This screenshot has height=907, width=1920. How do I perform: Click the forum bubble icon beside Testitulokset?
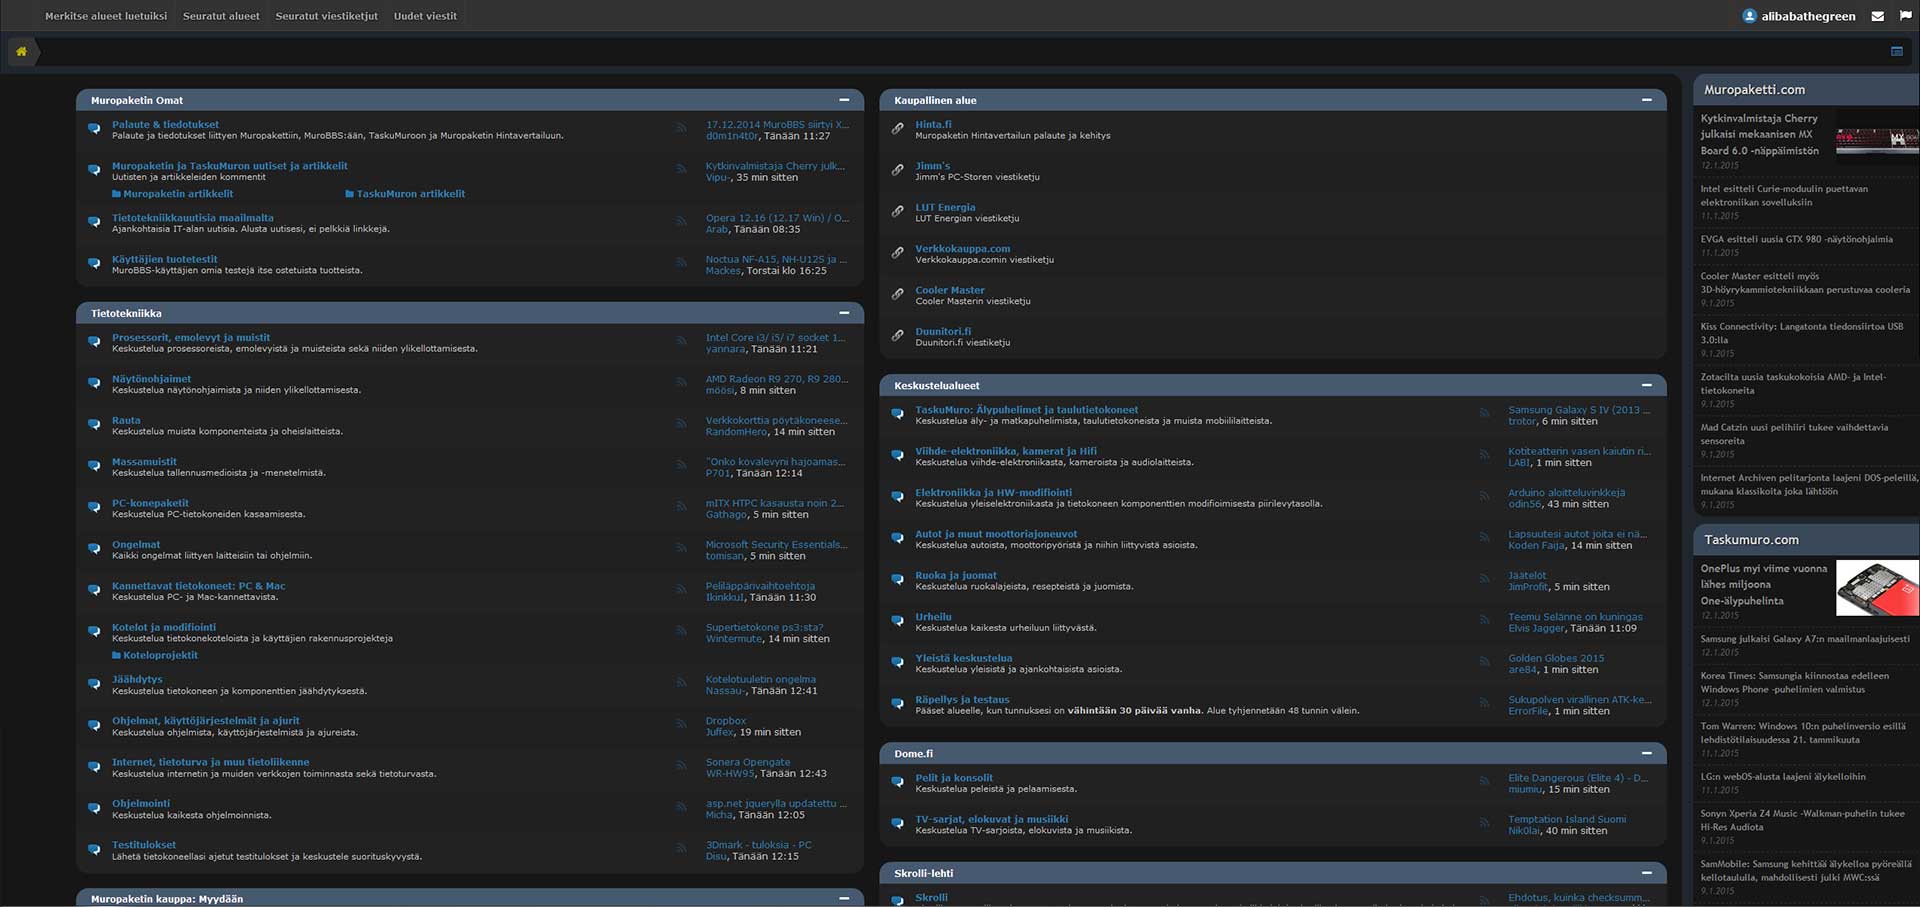(94, 849)
